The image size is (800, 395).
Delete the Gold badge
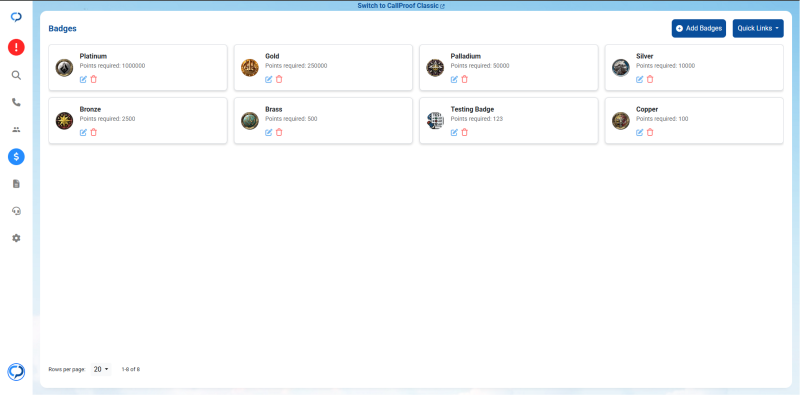[279, 79]
